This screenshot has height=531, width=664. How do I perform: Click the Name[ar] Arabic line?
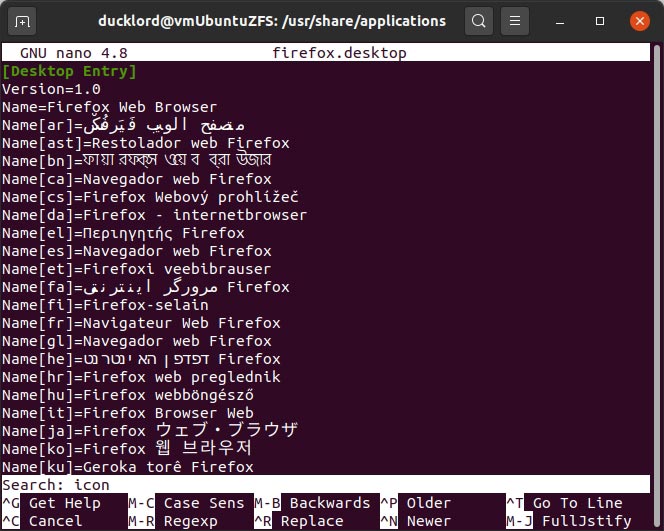coord(123,125)
